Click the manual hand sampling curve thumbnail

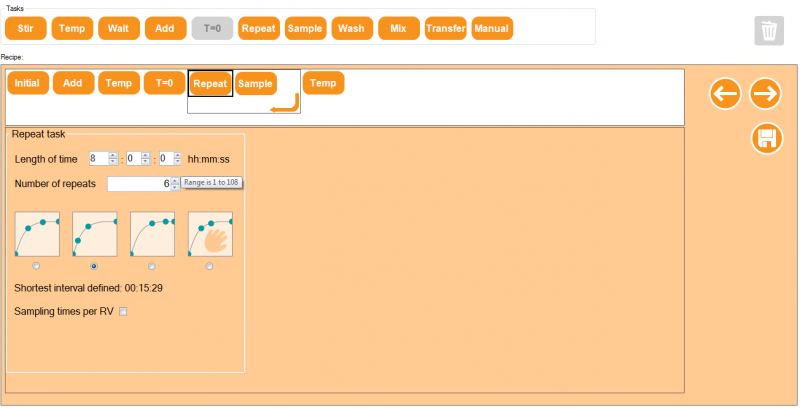(210, 234)
